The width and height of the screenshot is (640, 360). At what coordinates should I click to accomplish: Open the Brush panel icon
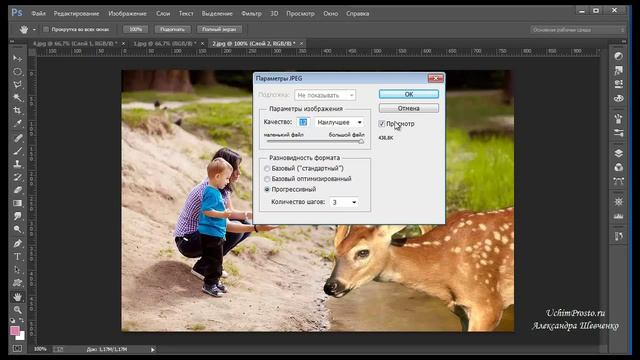(x=619, y=119)
